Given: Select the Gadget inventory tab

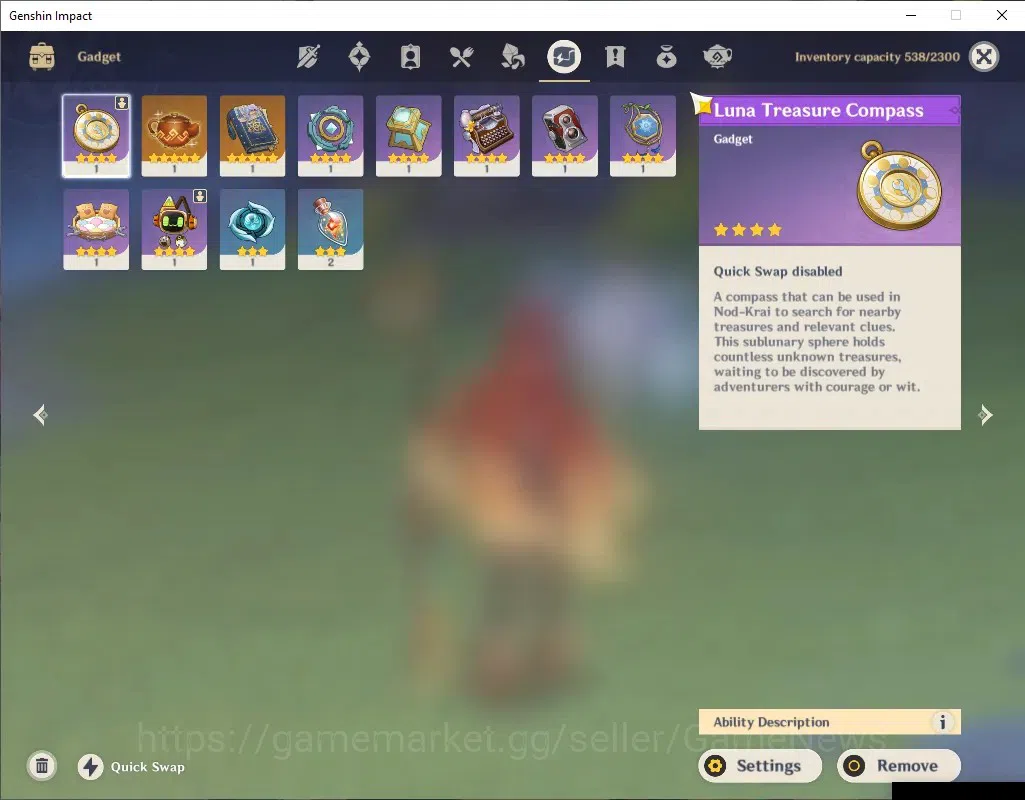Looking at the screenshot, I should click(x=564, y=57).
